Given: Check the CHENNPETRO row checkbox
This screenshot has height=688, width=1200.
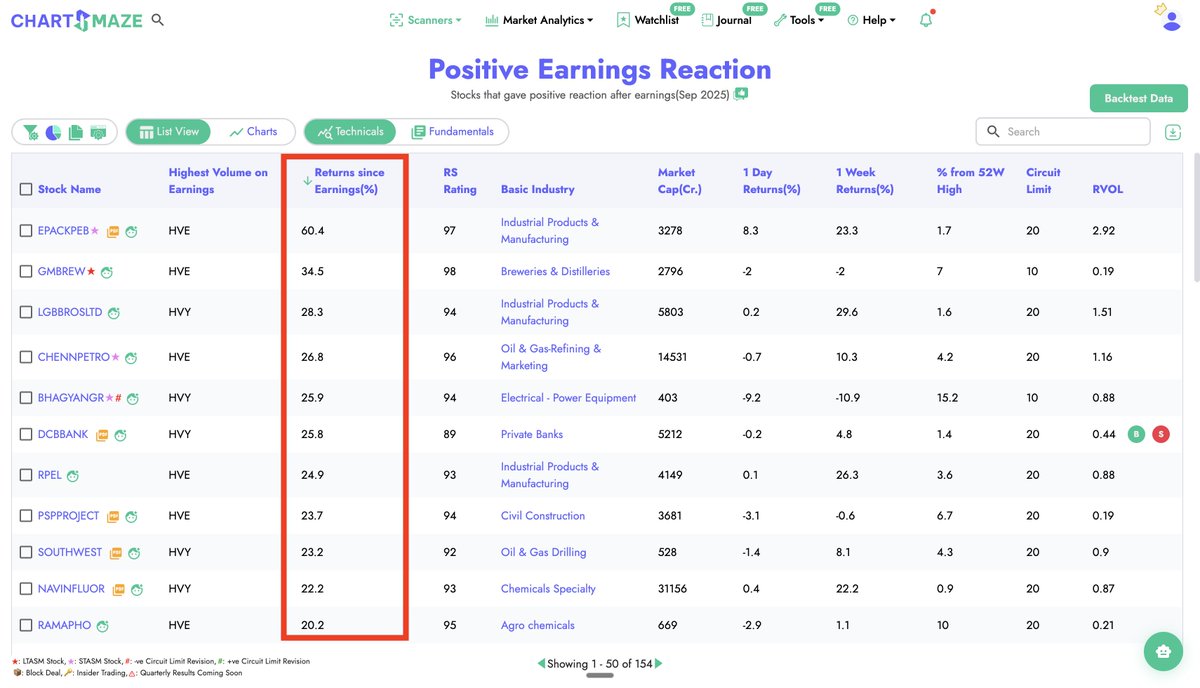Looking at the screenshot, I should pyautogui.click(x=26, y=357).
